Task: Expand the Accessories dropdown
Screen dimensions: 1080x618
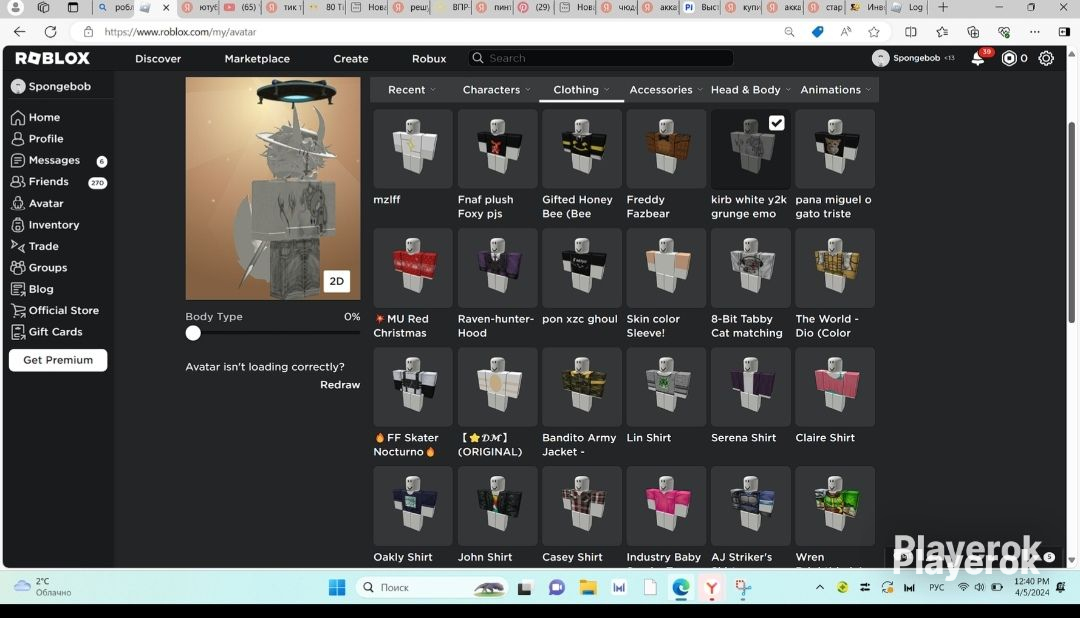Action: (665, 90)
